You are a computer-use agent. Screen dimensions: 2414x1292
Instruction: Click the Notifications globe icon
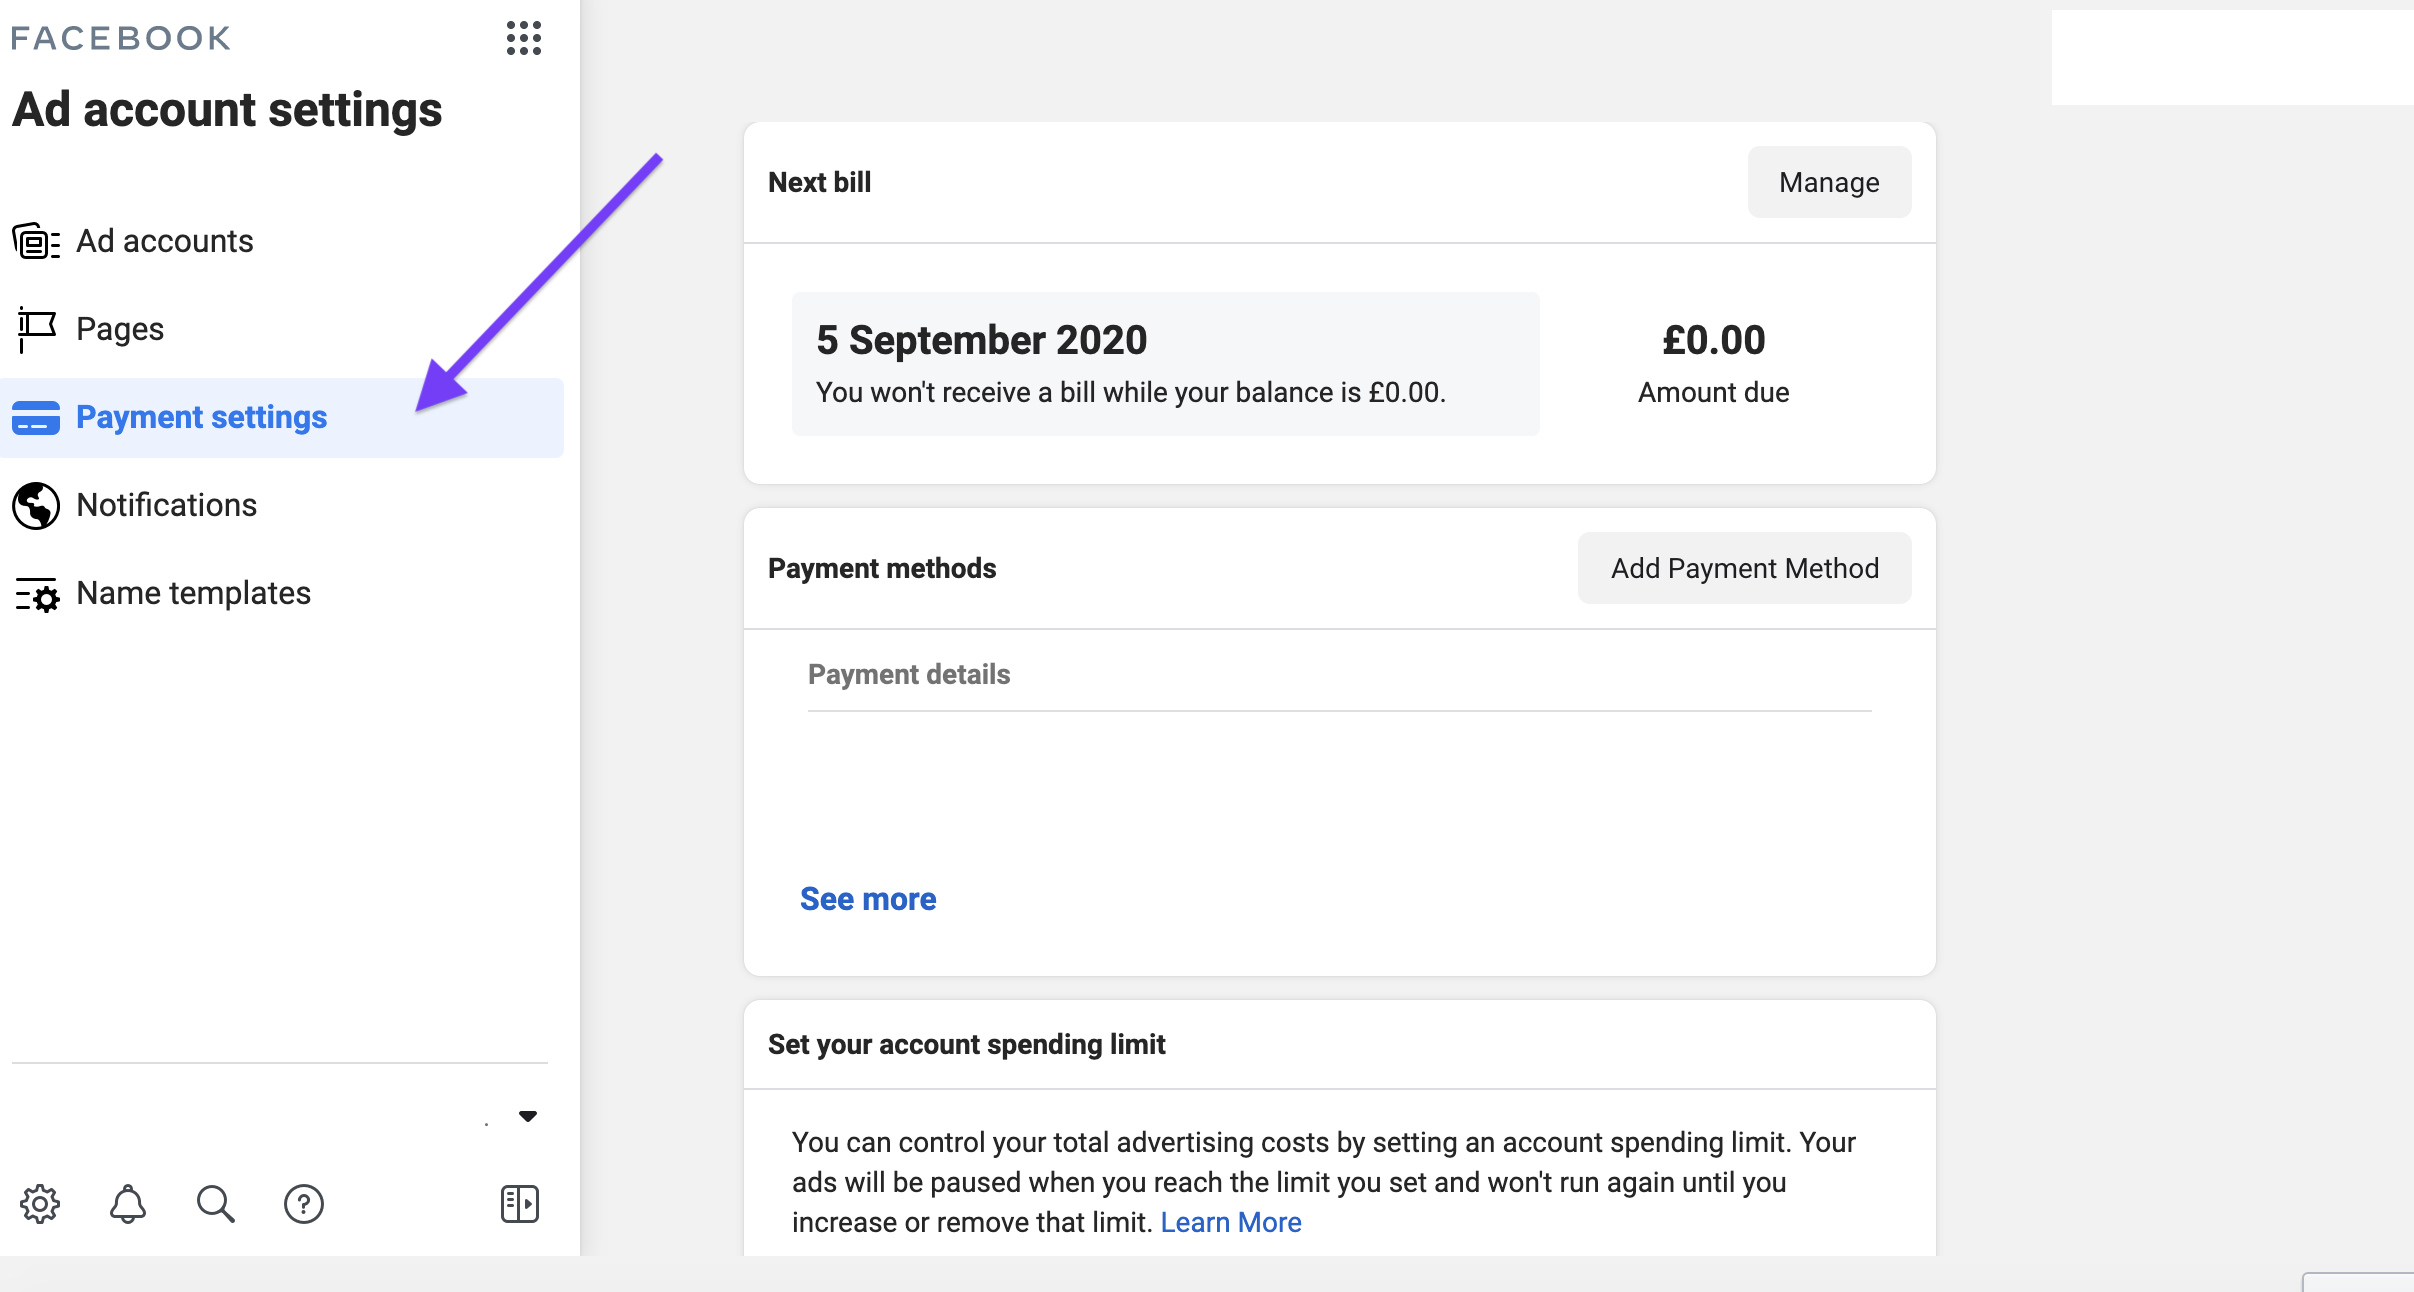pyautogui.click(x=36, y=504)
